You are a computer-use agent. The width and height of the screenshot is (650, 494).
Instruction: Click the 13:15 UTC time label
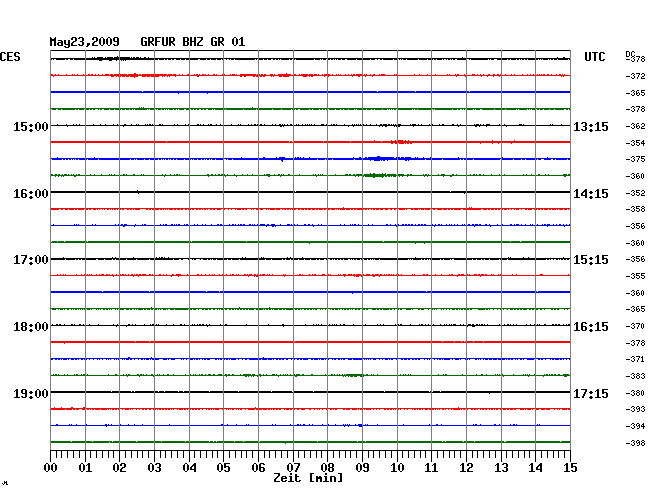(x=591, y=127)
